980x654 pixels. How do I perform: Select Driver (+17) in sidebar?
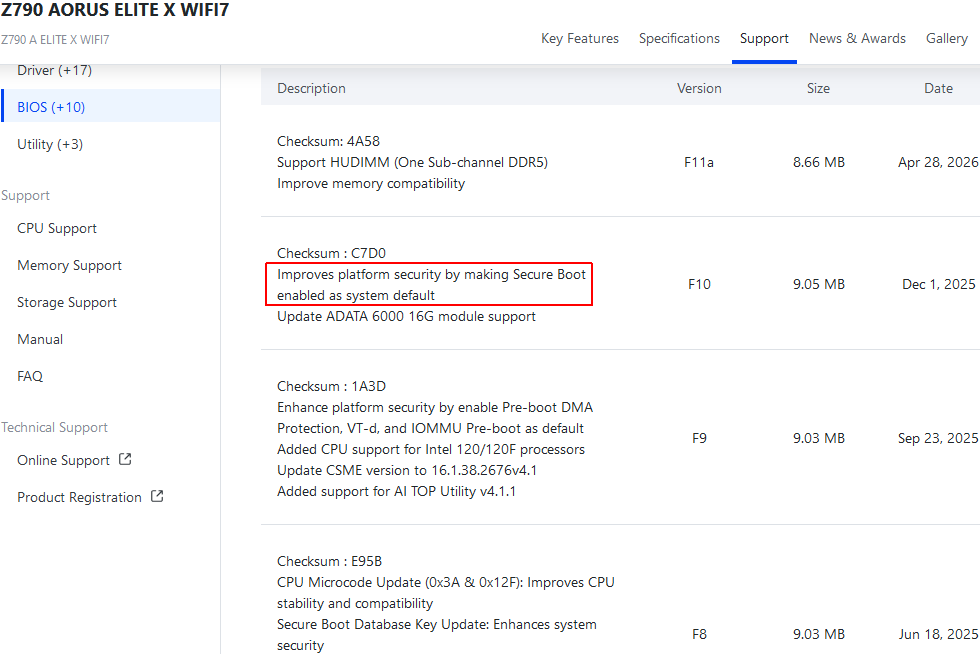tap(54, 70)
